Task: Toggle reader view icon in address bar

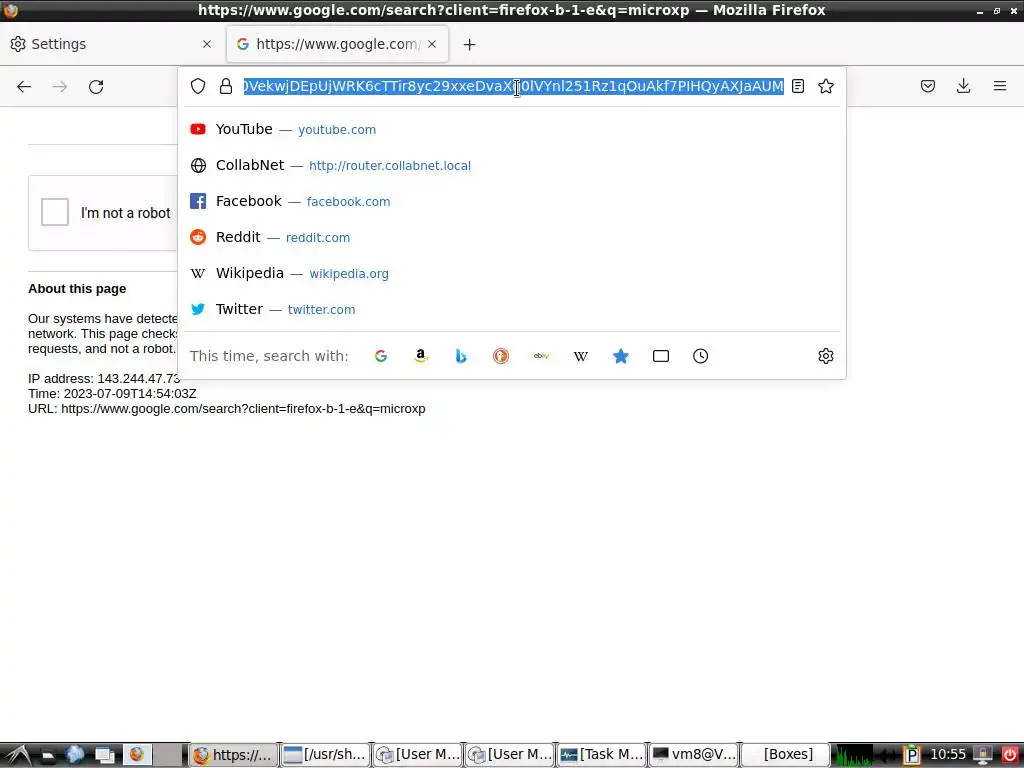Action: coord(797,86)
